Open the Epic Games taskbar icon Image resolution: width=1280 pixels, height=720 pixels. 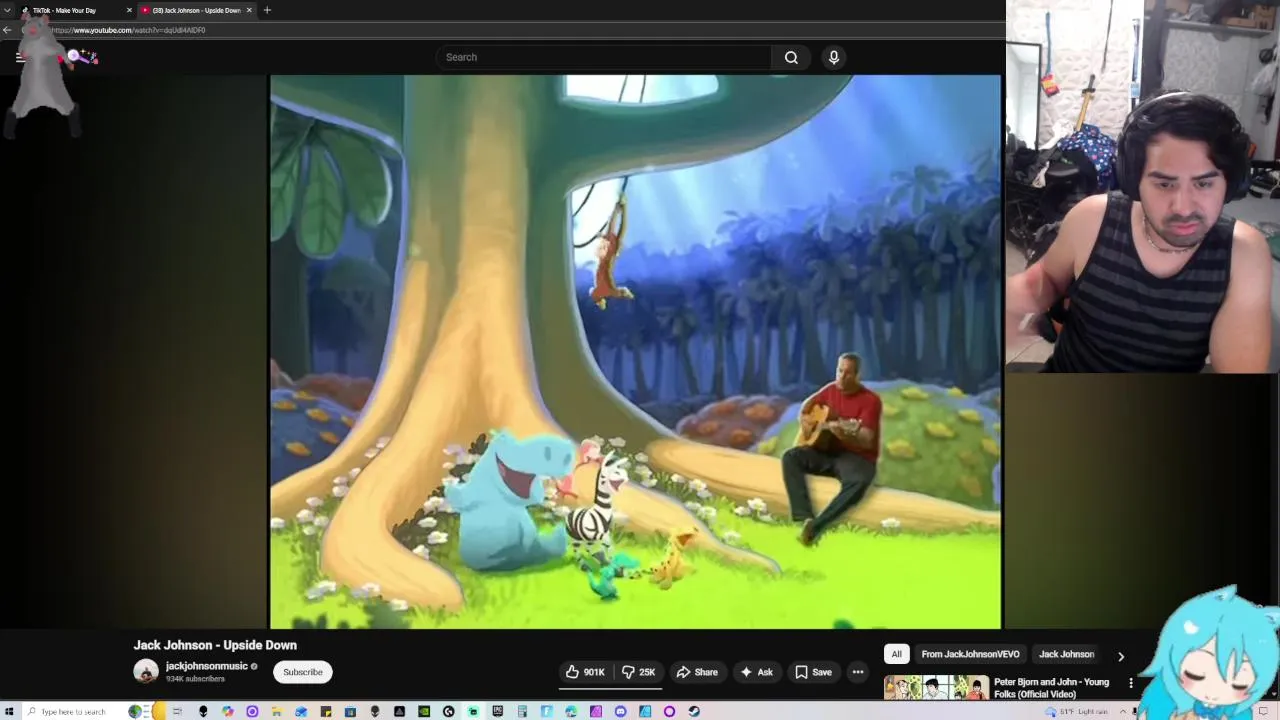click(498, 711)
